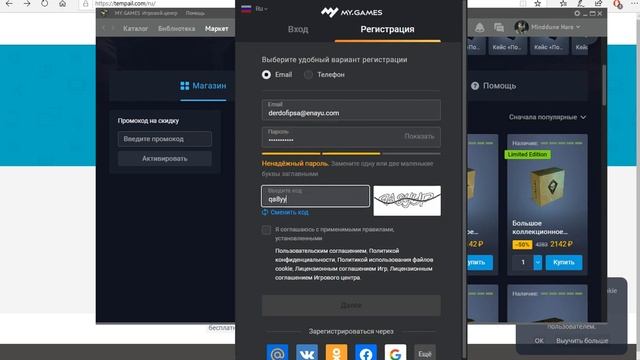Register via Odnoklassniki icon
The height and width of the screenshot is (360, 640).
336,353
